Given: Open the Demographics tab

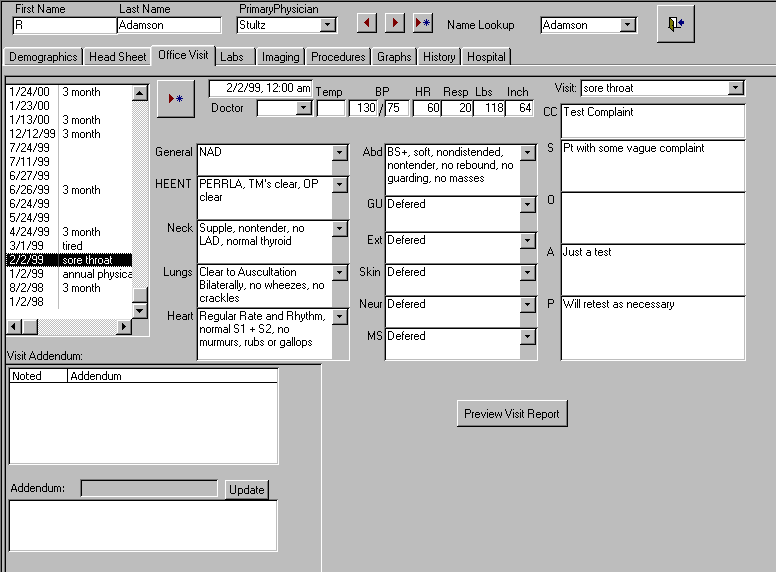Looking at the screenshot, I should click(x=43, y=57).
